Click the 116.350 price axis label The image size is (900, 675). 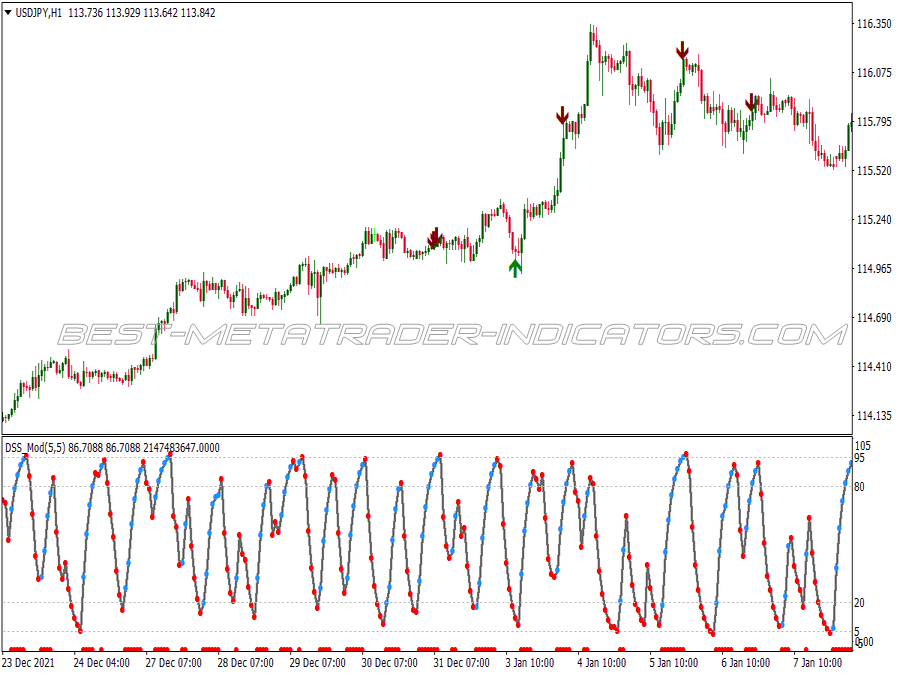pos(874,24)
